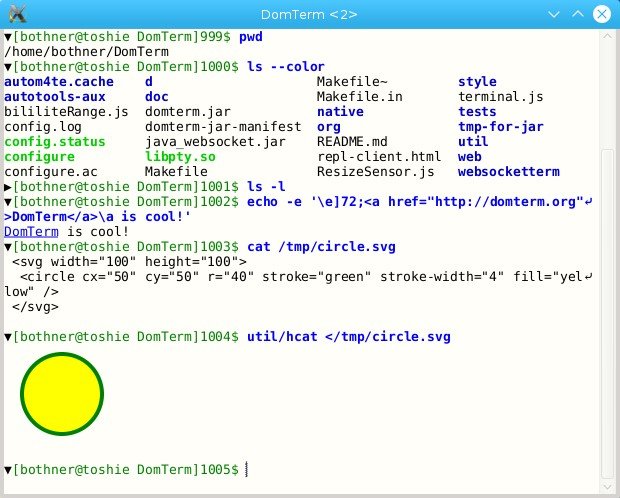Viewport: 620px width, 498px height.
Task: Click the X application icon in title bar
Action: click(x=17, y=14)
